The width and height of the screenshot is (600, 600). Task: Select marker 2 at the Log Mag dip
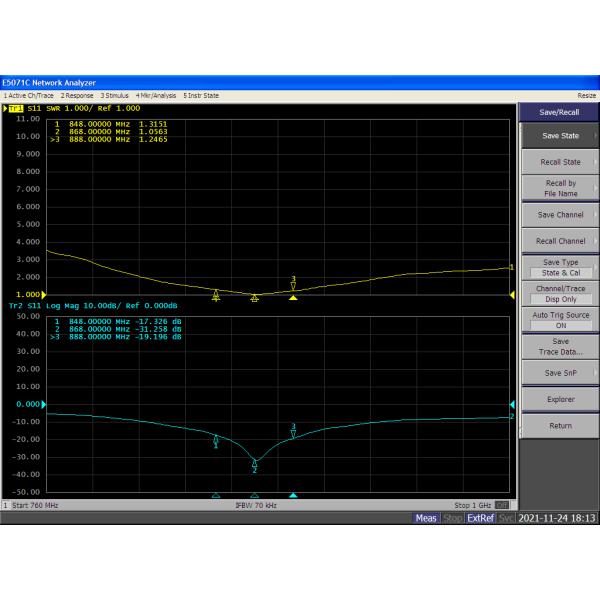pyautogui.click(x=254, y=463)
